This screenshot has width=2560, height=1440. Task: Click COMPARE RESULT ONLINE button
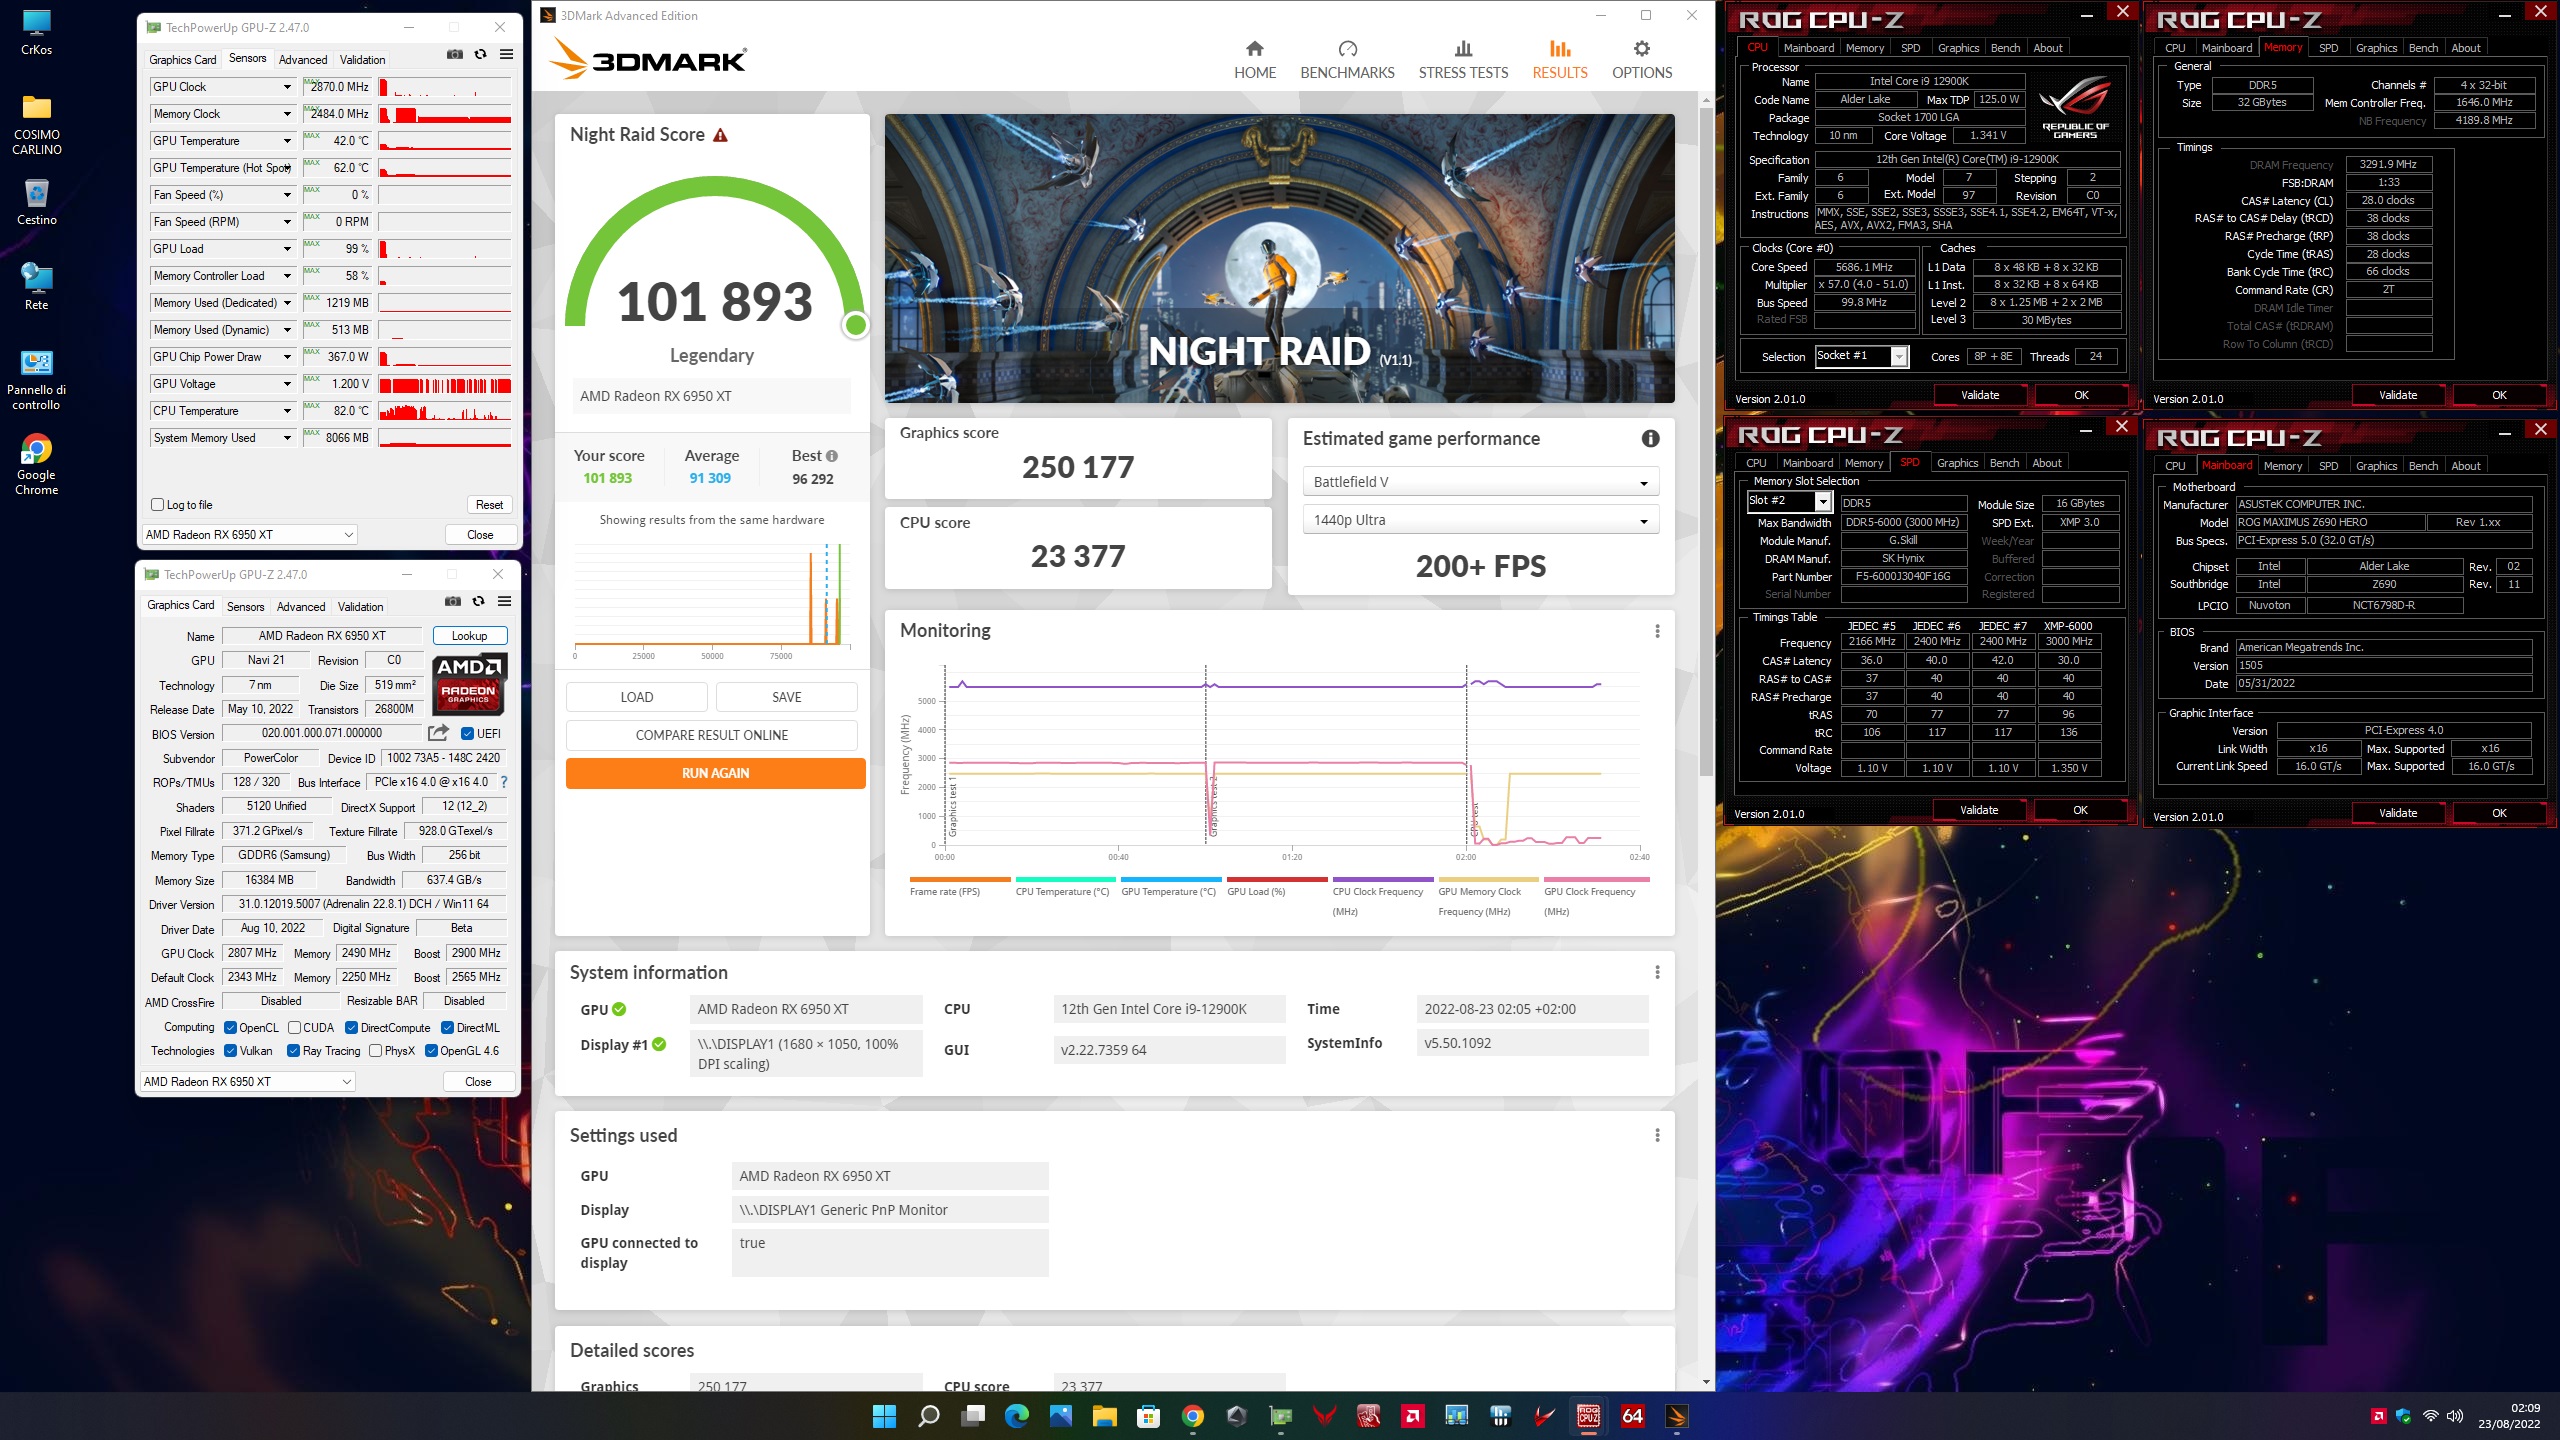tap(711, 735)
